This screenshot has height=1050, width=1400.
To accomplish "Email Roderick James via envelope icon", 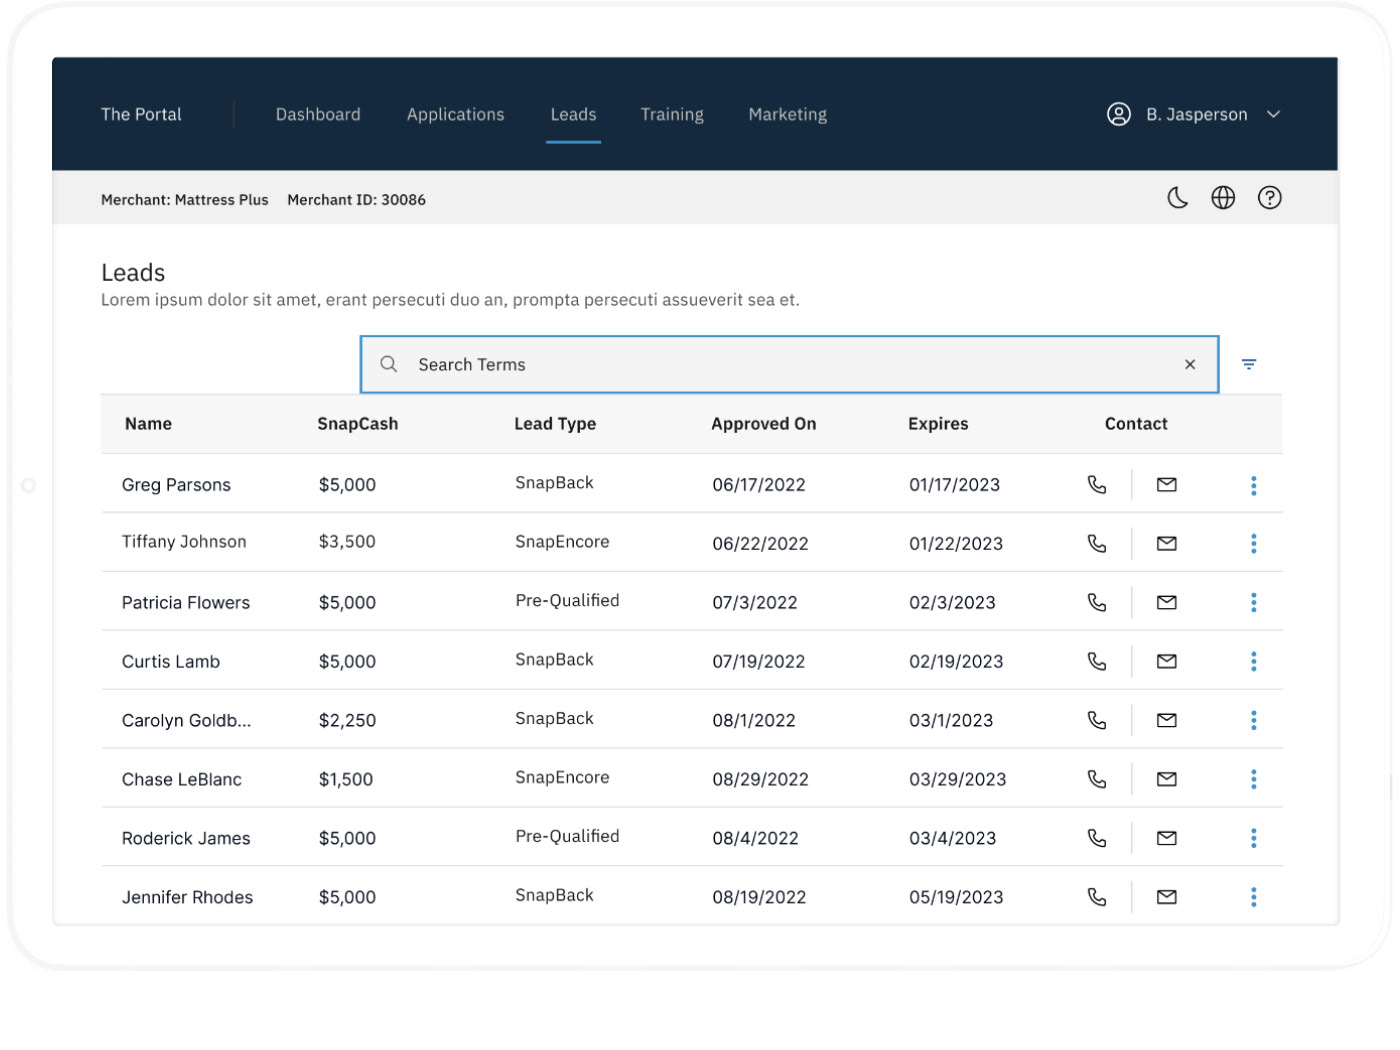I will point(1166,839).
